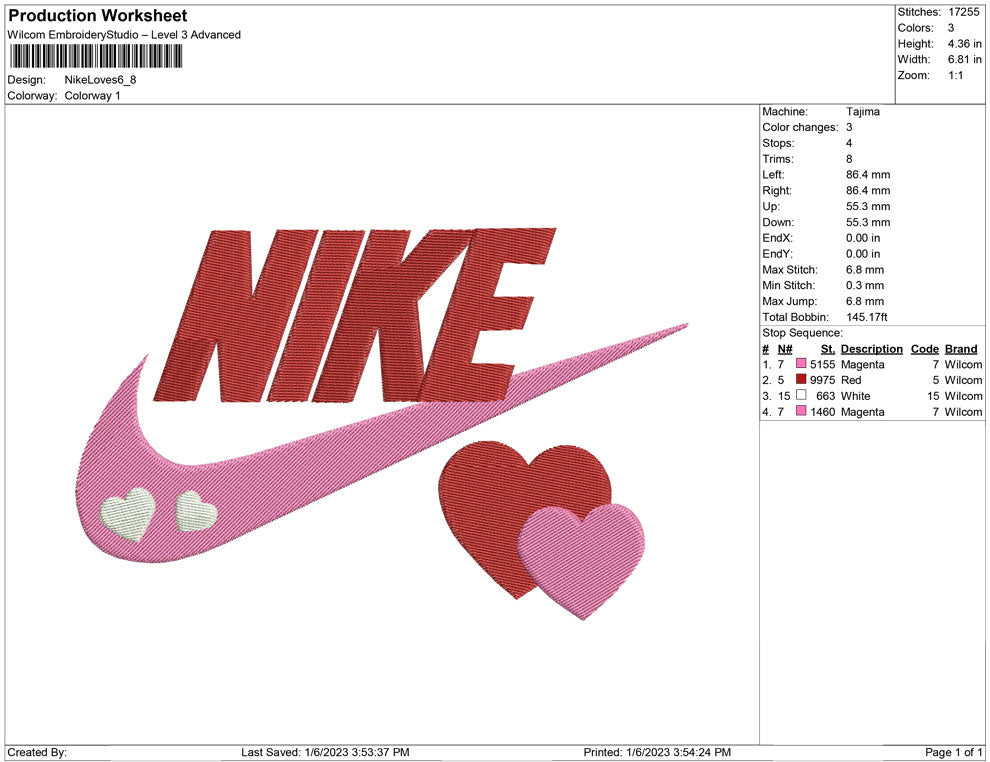990x762 pixels.
Task: Click the Stitches count 17255
Action: pyautogui.click(x=963, y=12)
